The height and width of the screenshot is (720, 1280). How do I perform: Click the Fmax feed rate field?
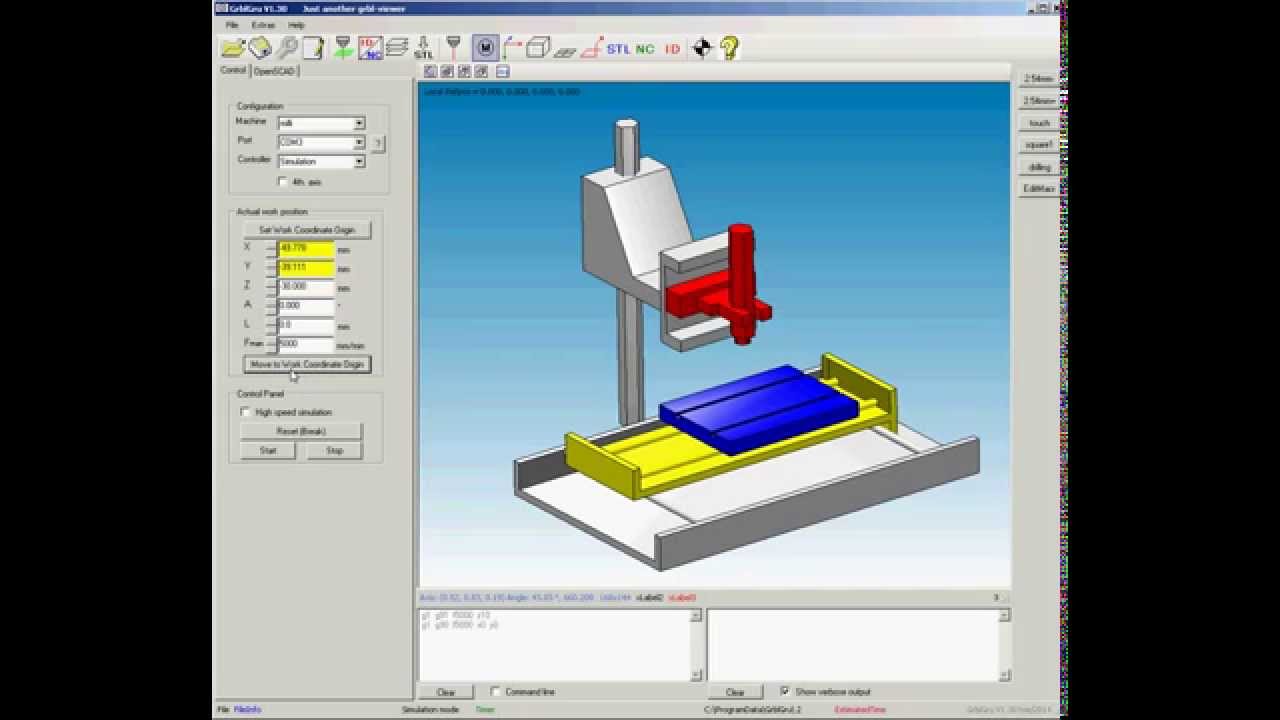pyautogui.click(x=306, y=344)
